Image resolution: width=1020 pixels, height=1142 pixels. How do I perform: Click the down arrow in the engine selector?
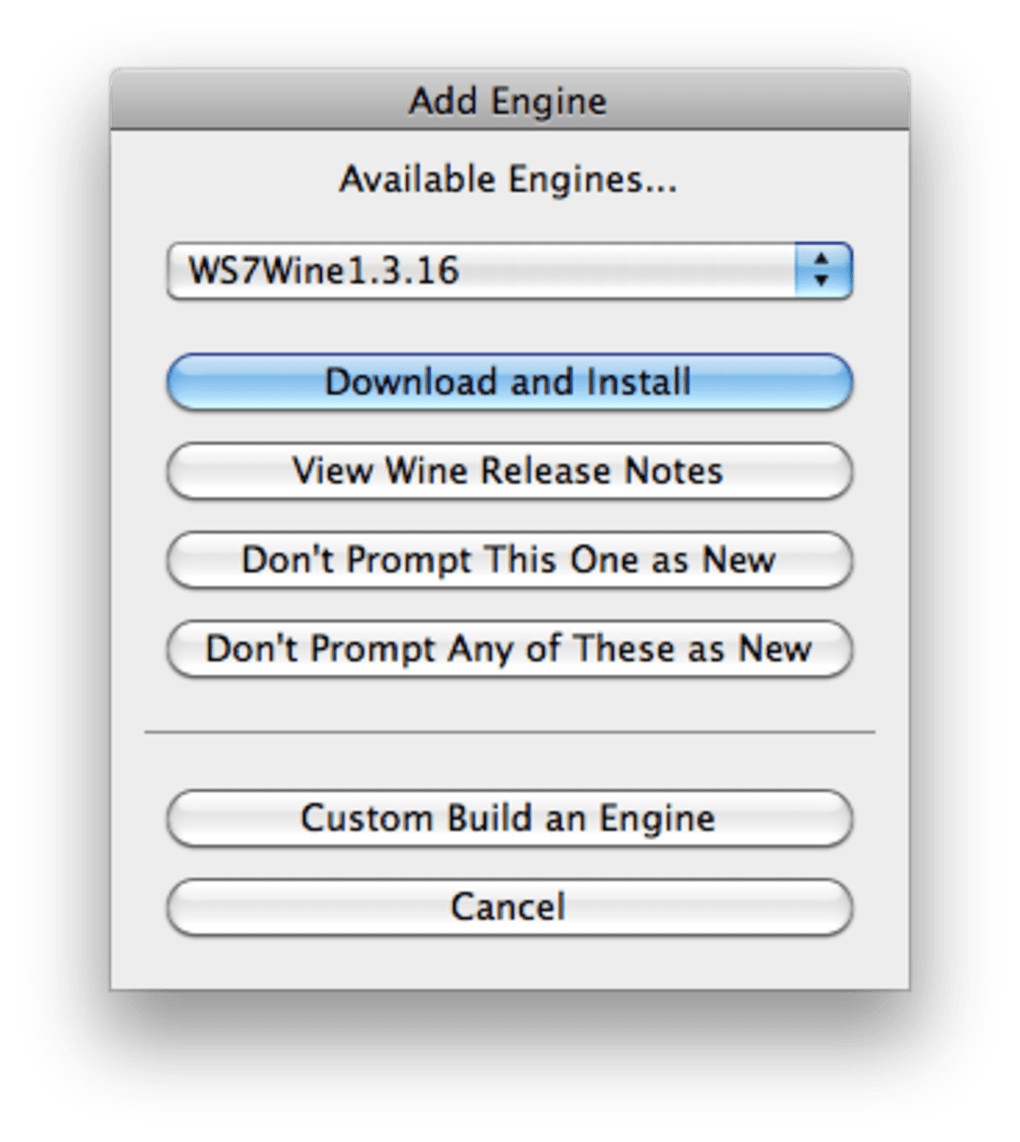tap(822, 282)
